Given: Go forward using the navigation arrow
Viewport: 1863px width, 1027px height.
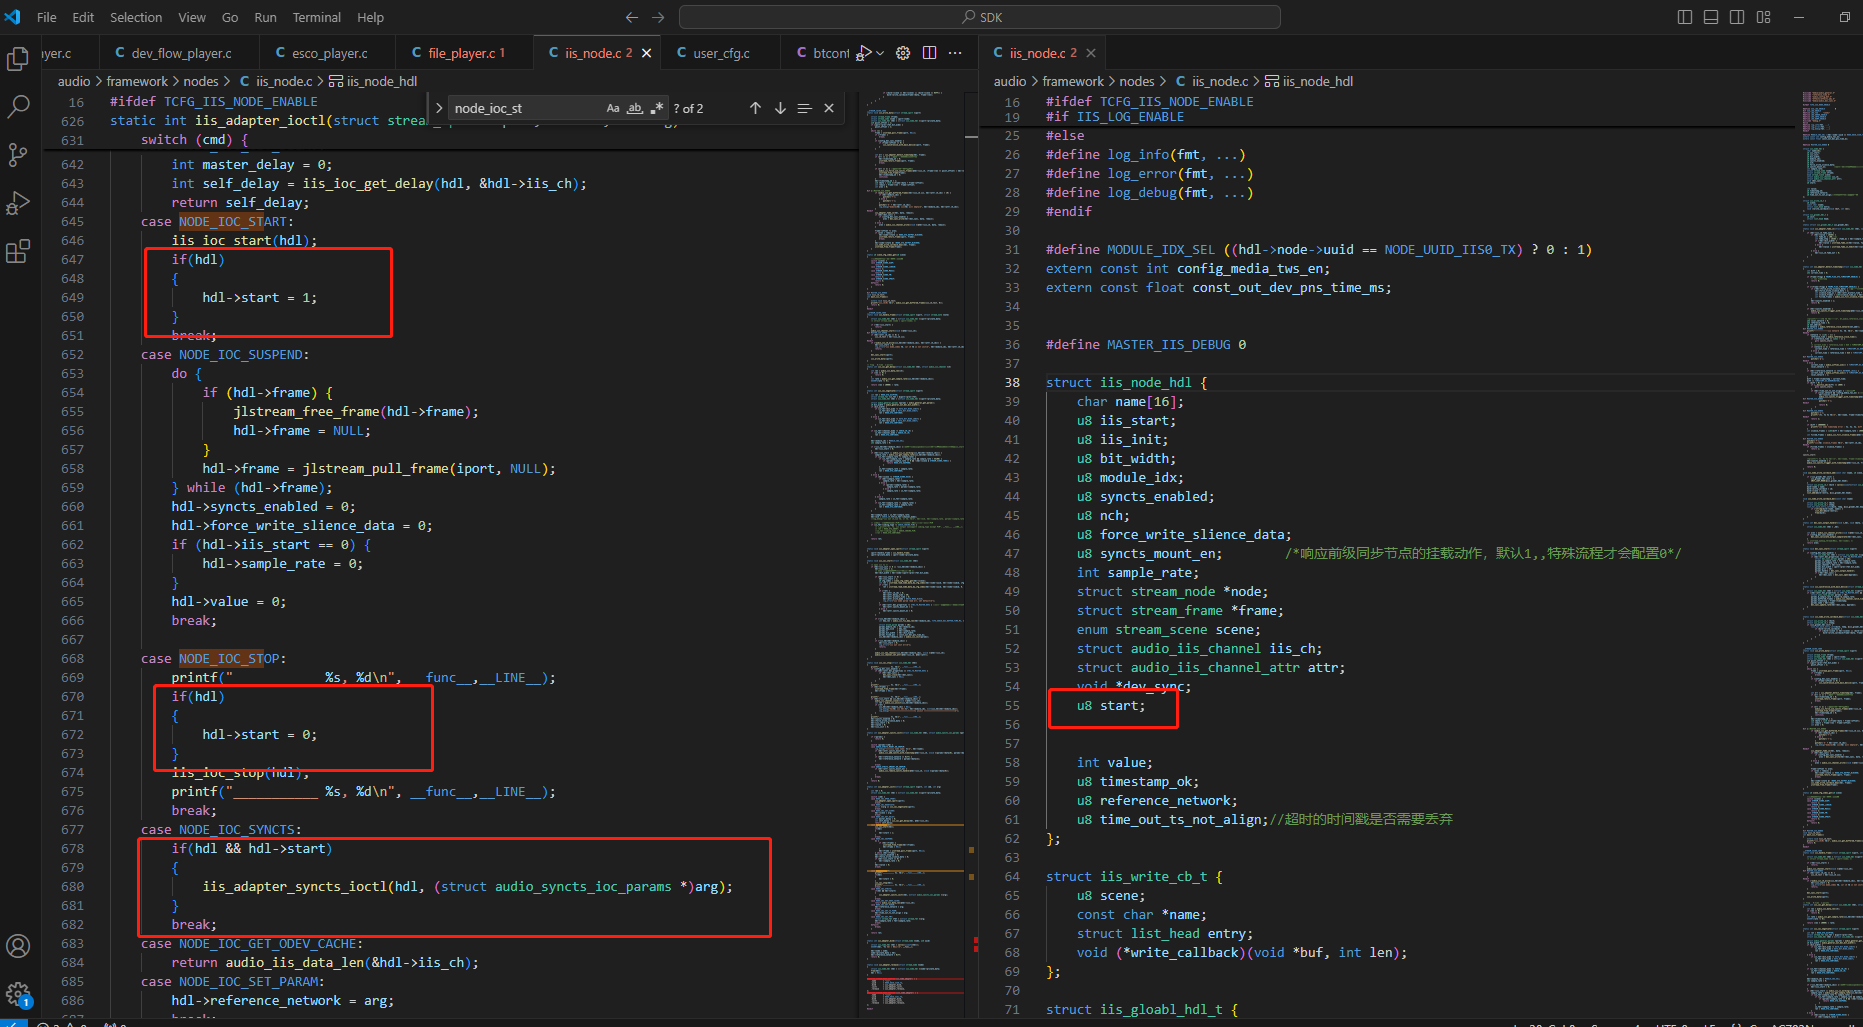Looking at the screenshot, I should click(658, 17).
